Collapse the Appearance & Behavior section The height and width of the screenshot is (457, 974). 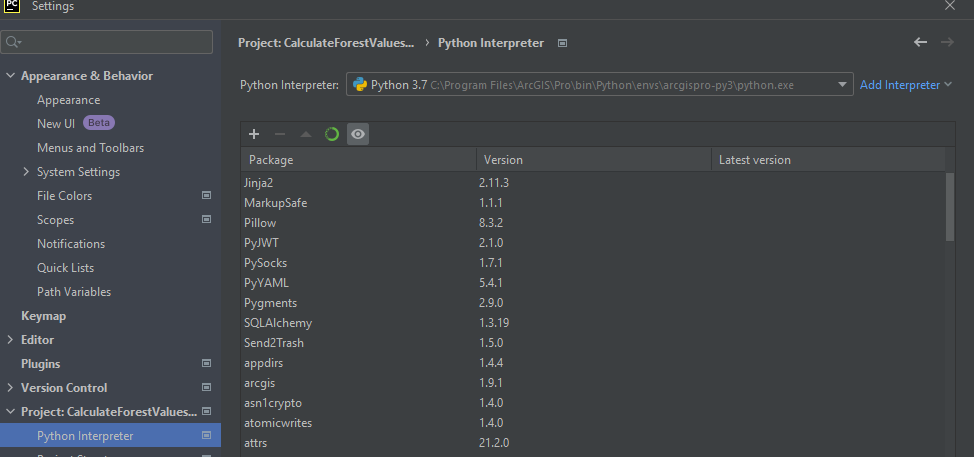point(11,76)
